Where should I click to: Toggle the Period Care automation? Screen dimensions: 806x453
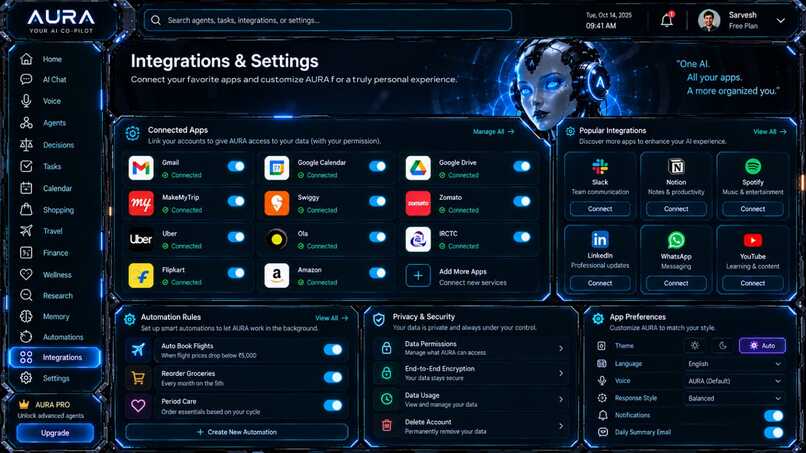pyautogui.click(x=333, y=405)
